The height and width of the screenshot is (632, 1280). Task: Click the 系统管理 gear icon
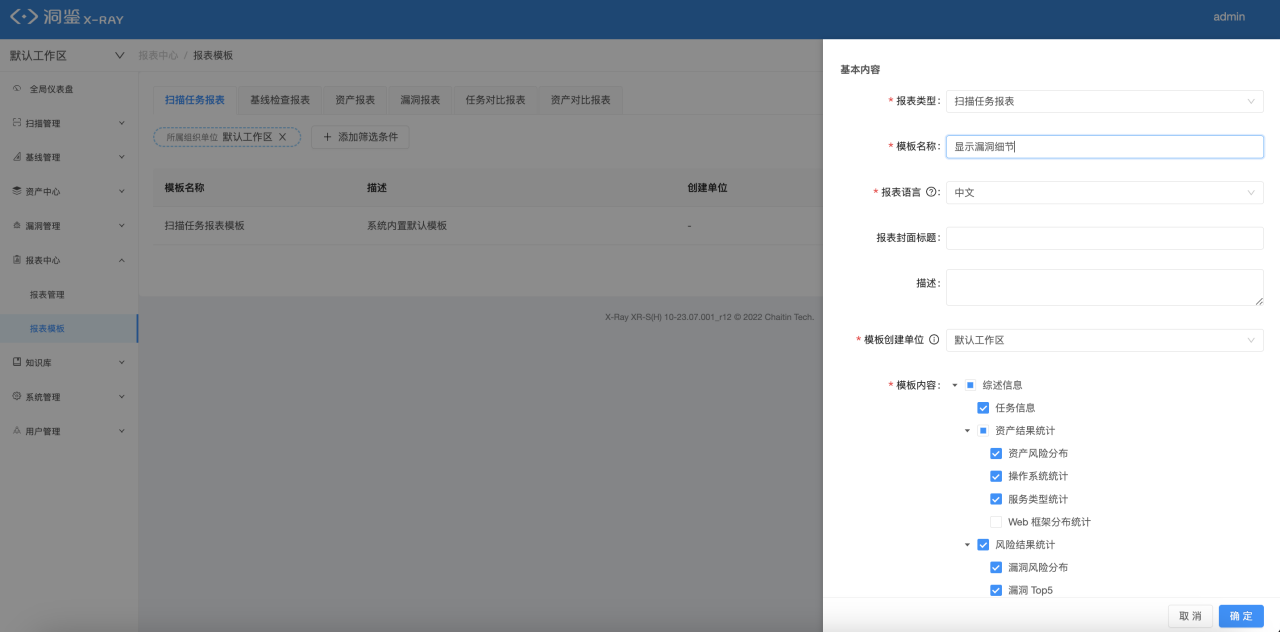click(16, 397)
